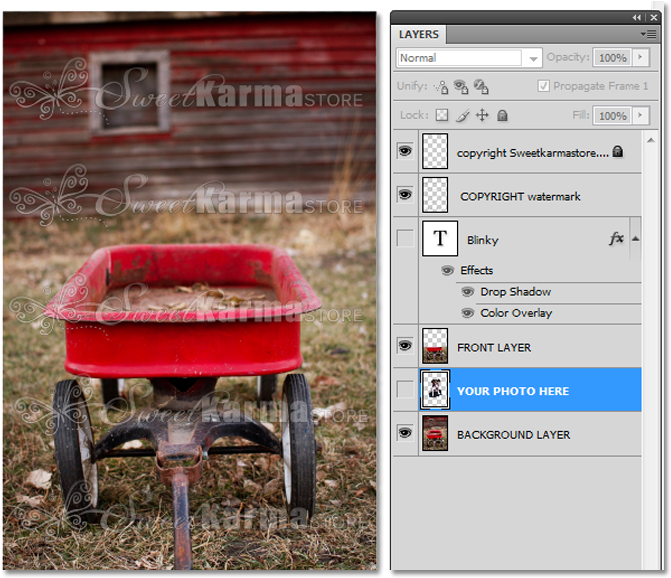Toggle Unify layer visibility icon
The image size is (671, 578).
(x=461, y=86)
